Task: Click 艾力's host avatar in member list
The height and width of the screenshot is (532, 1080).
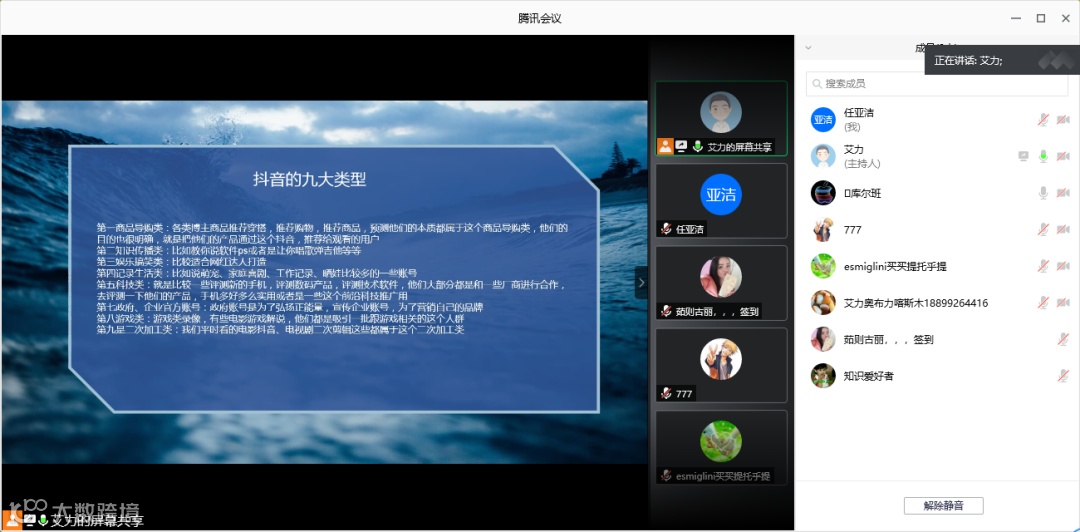Action: pyautogui.click(x=823, y=156)
